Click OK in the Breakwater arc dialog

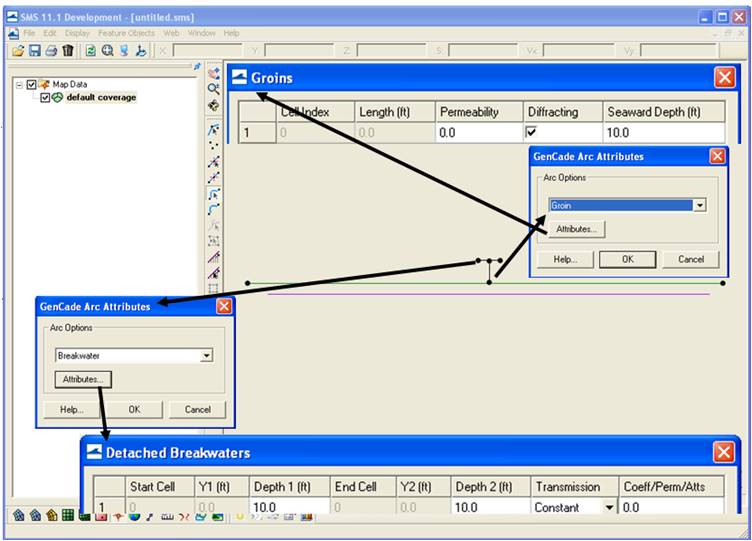134,409
